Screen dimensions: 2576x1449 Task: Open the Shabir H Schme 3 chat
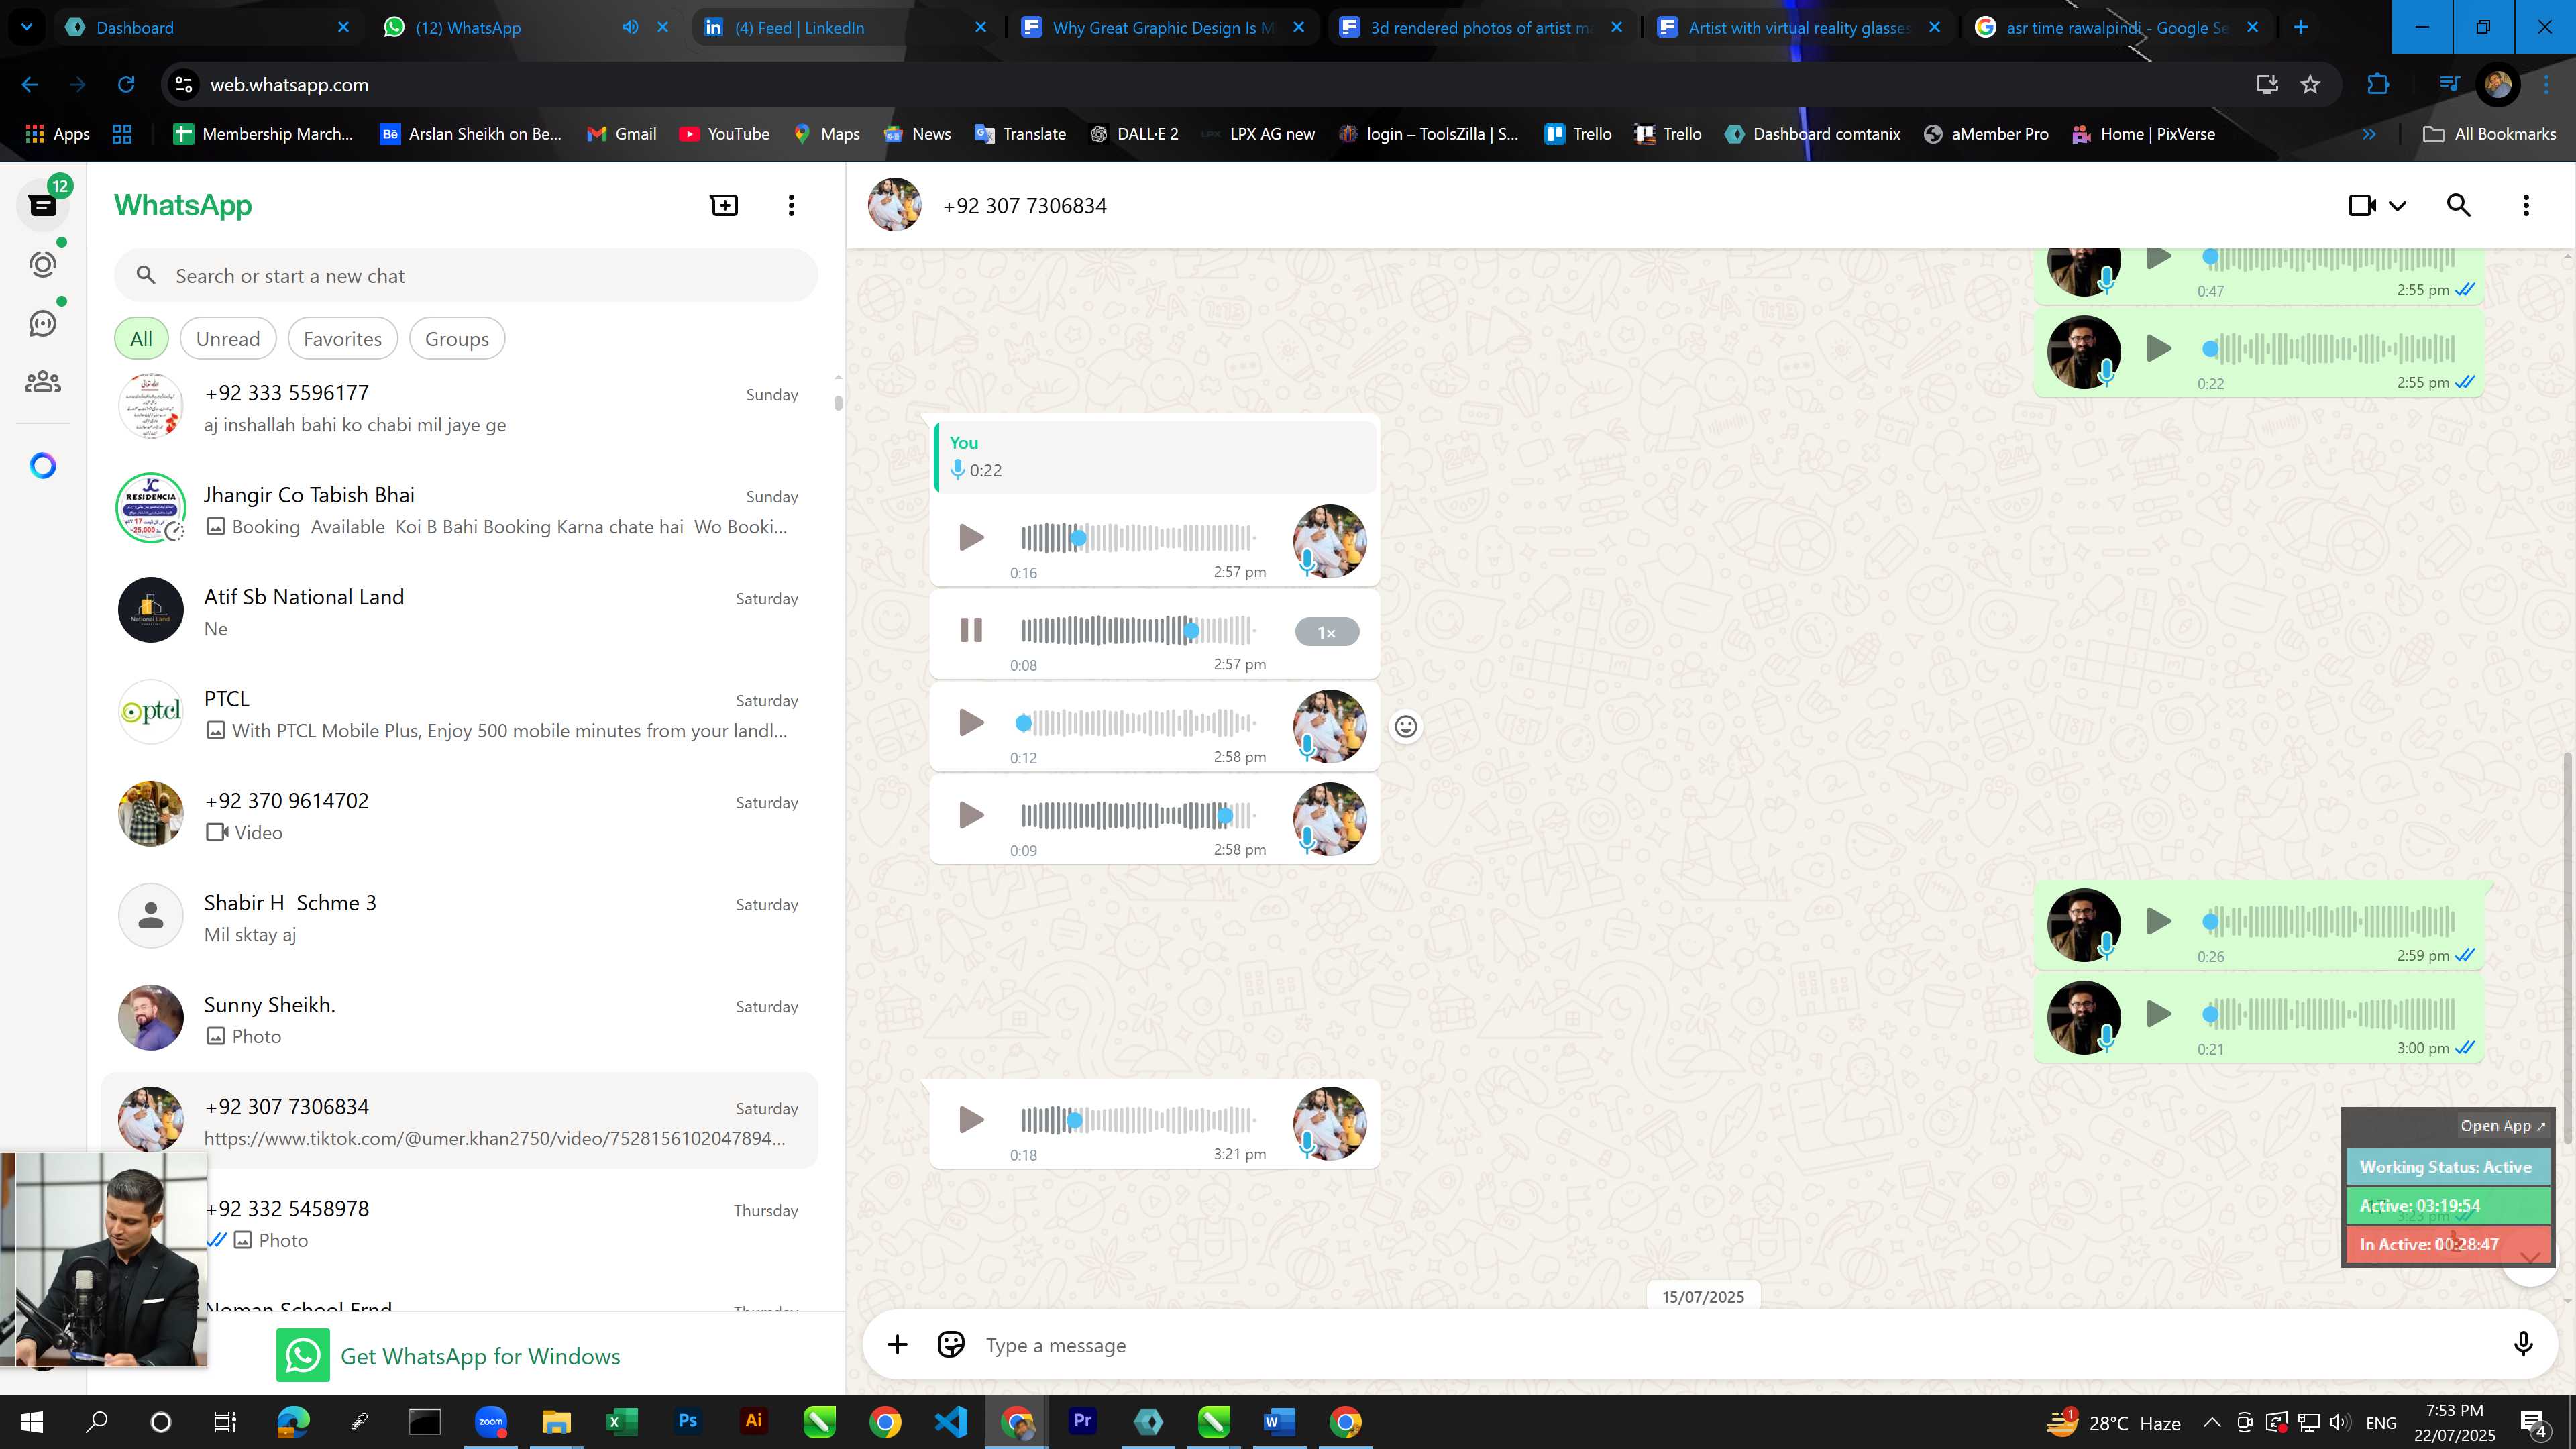[x=460, y=918]
